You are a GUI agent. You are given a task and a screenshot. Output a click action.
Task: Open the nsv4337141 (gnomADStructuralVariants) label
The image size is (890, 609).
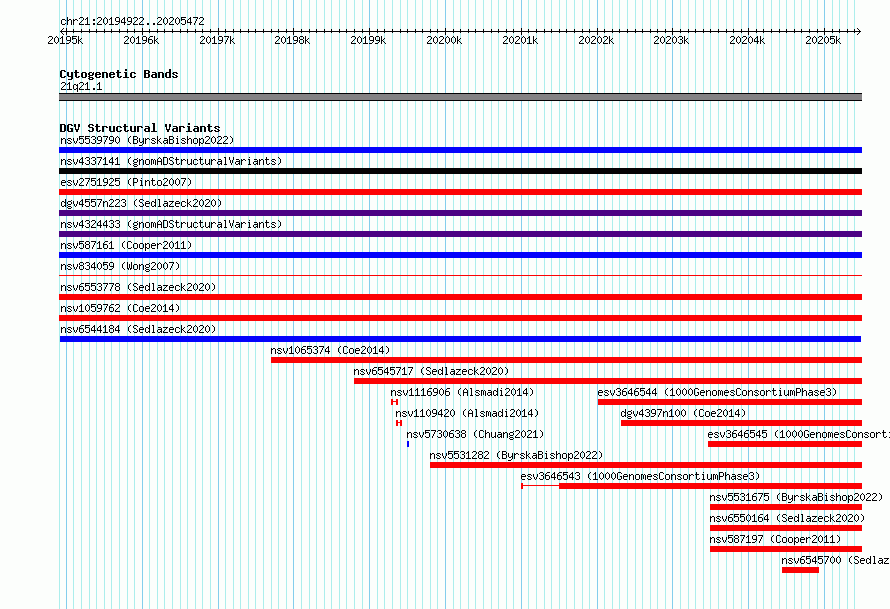[171, 161]
